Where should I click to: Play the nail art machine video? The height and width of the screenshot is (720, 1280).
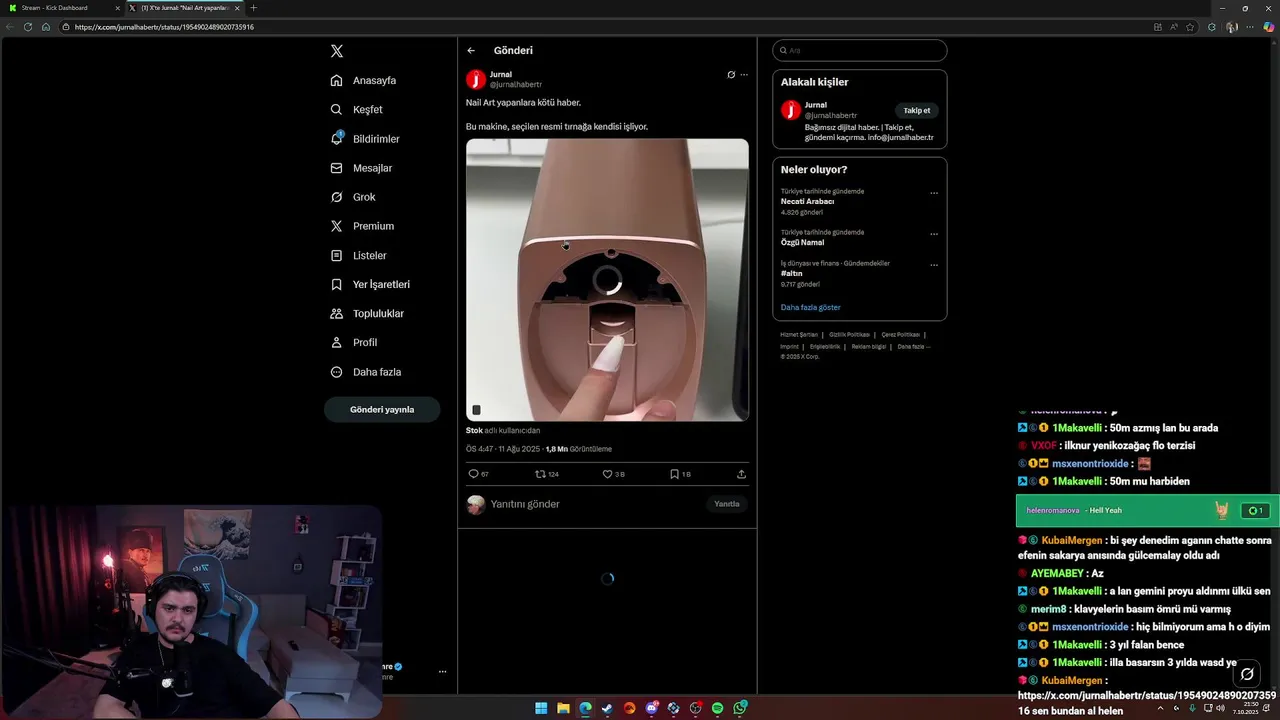(607, 280)
